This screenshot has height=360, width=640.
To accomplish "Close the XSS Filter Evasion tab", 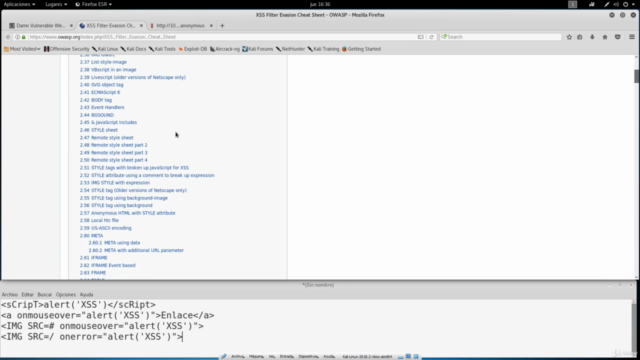I will click(141, 25).
